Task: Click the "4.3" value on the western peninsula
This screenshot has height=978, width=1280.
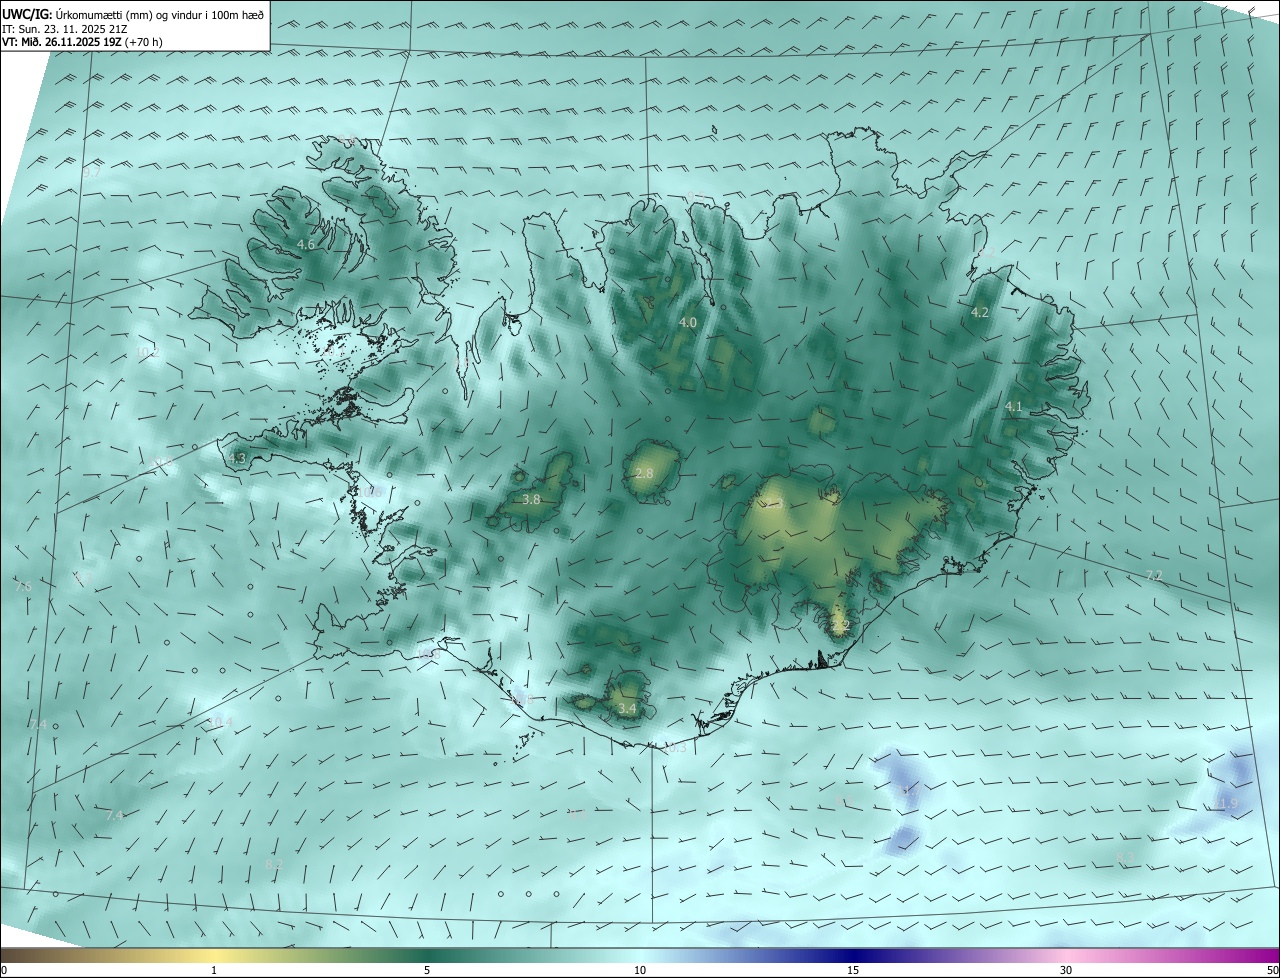Action: point(237,458)
